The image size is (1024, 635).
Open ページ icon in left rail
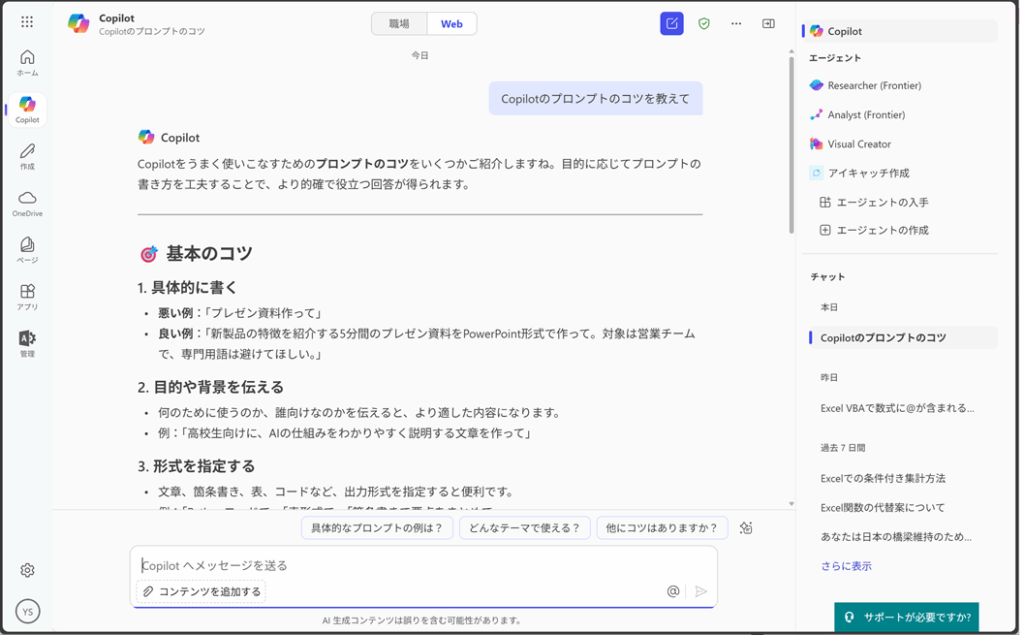point(27,250)
